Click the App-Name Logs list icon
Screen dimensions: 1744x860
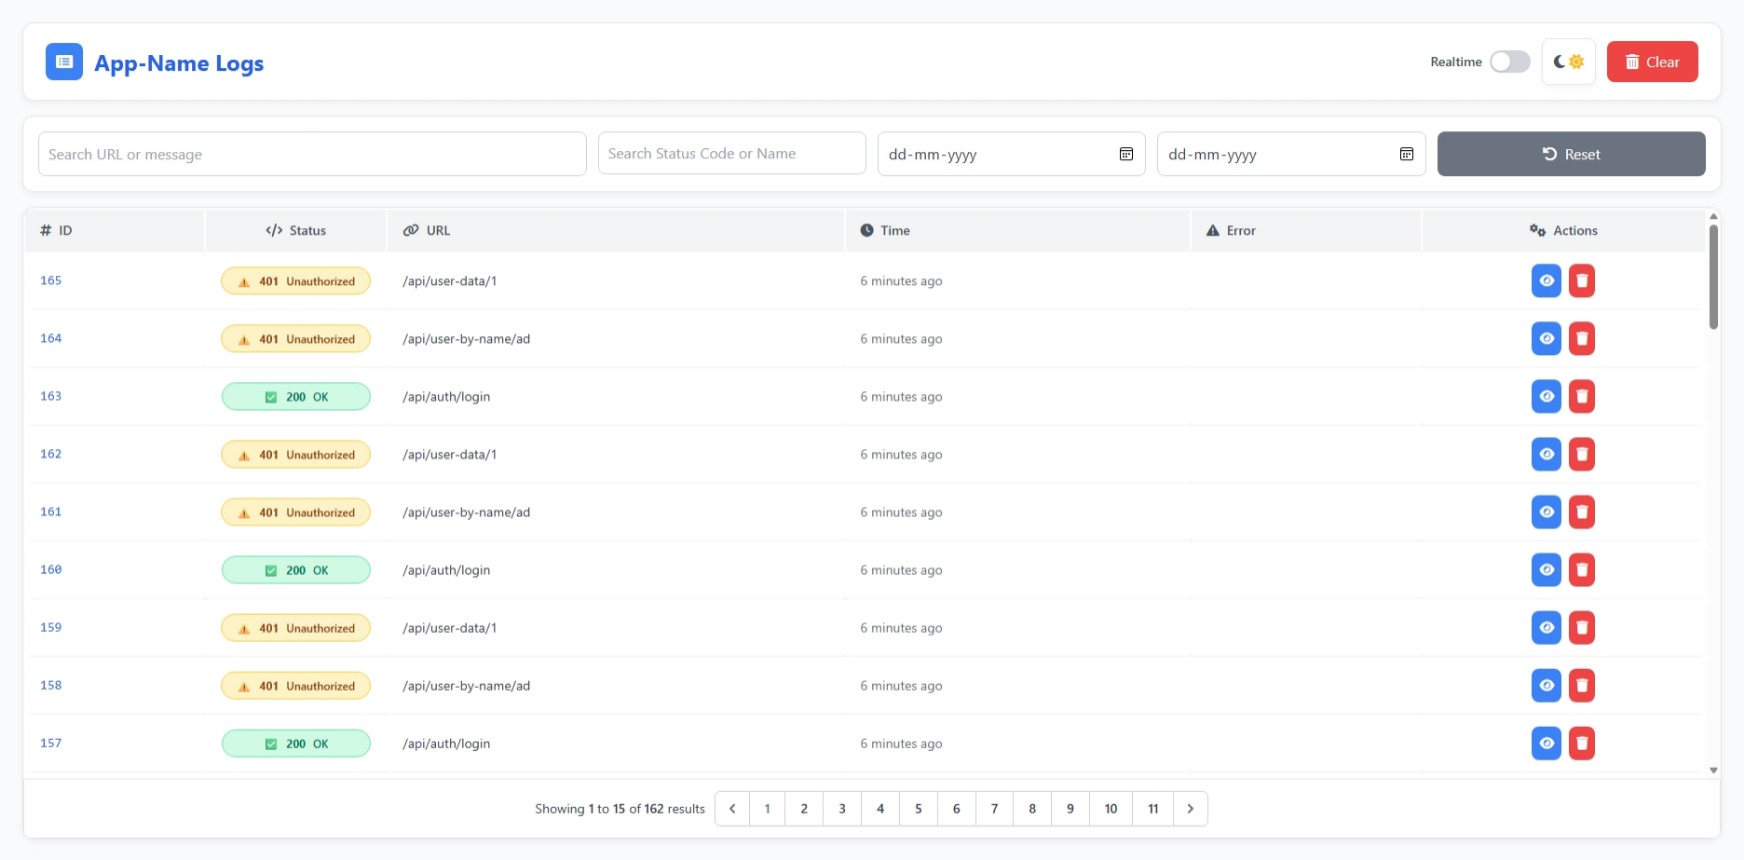(64, 62)
